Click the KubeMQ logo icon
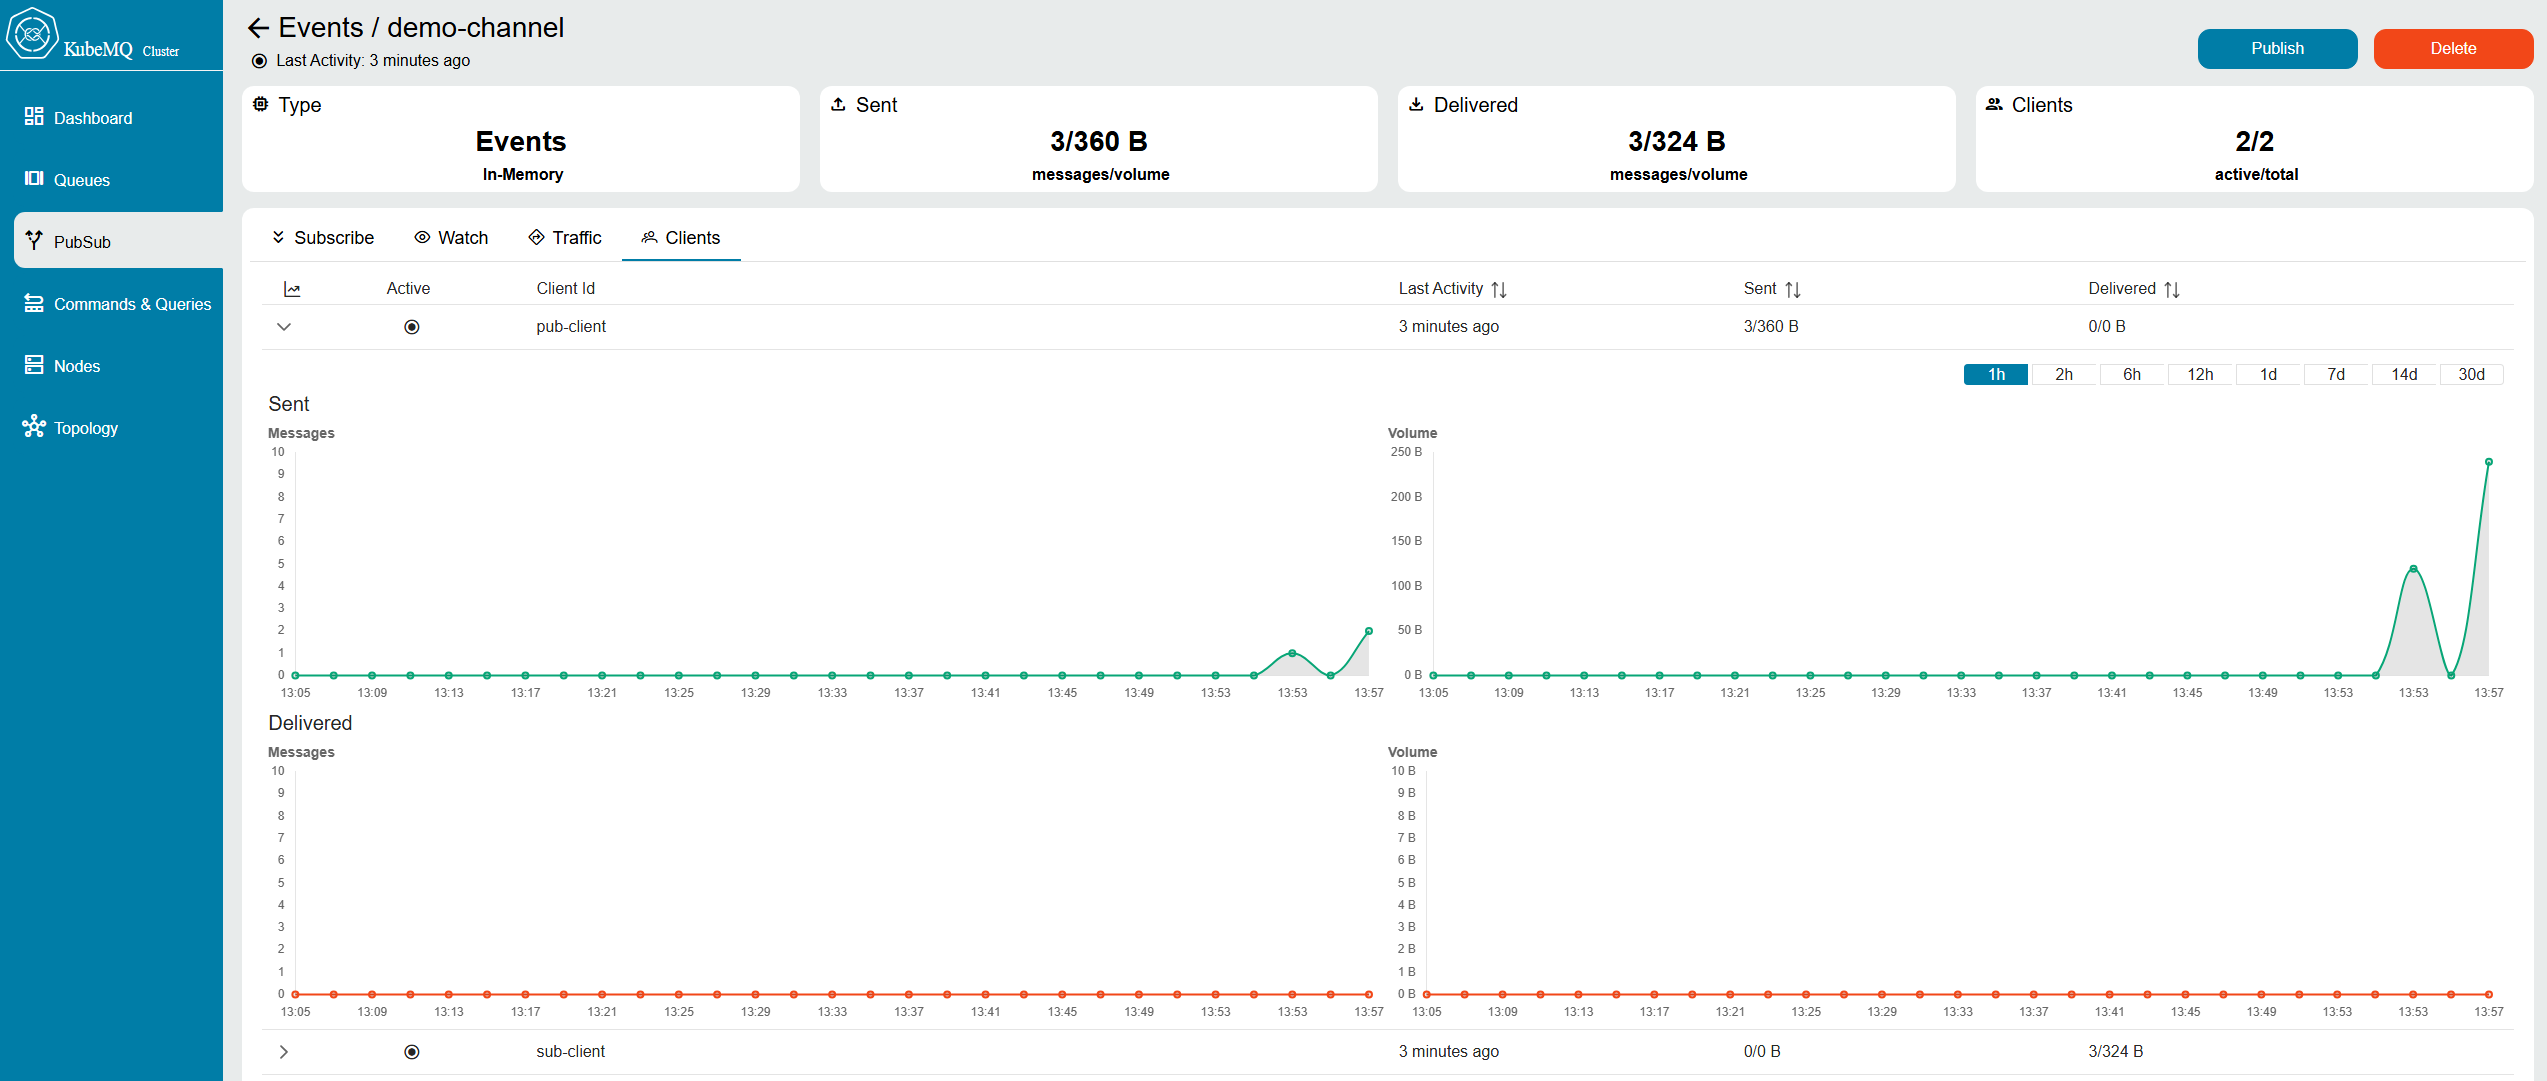Screen dimensions: 2547x1081 click(32, 34)
